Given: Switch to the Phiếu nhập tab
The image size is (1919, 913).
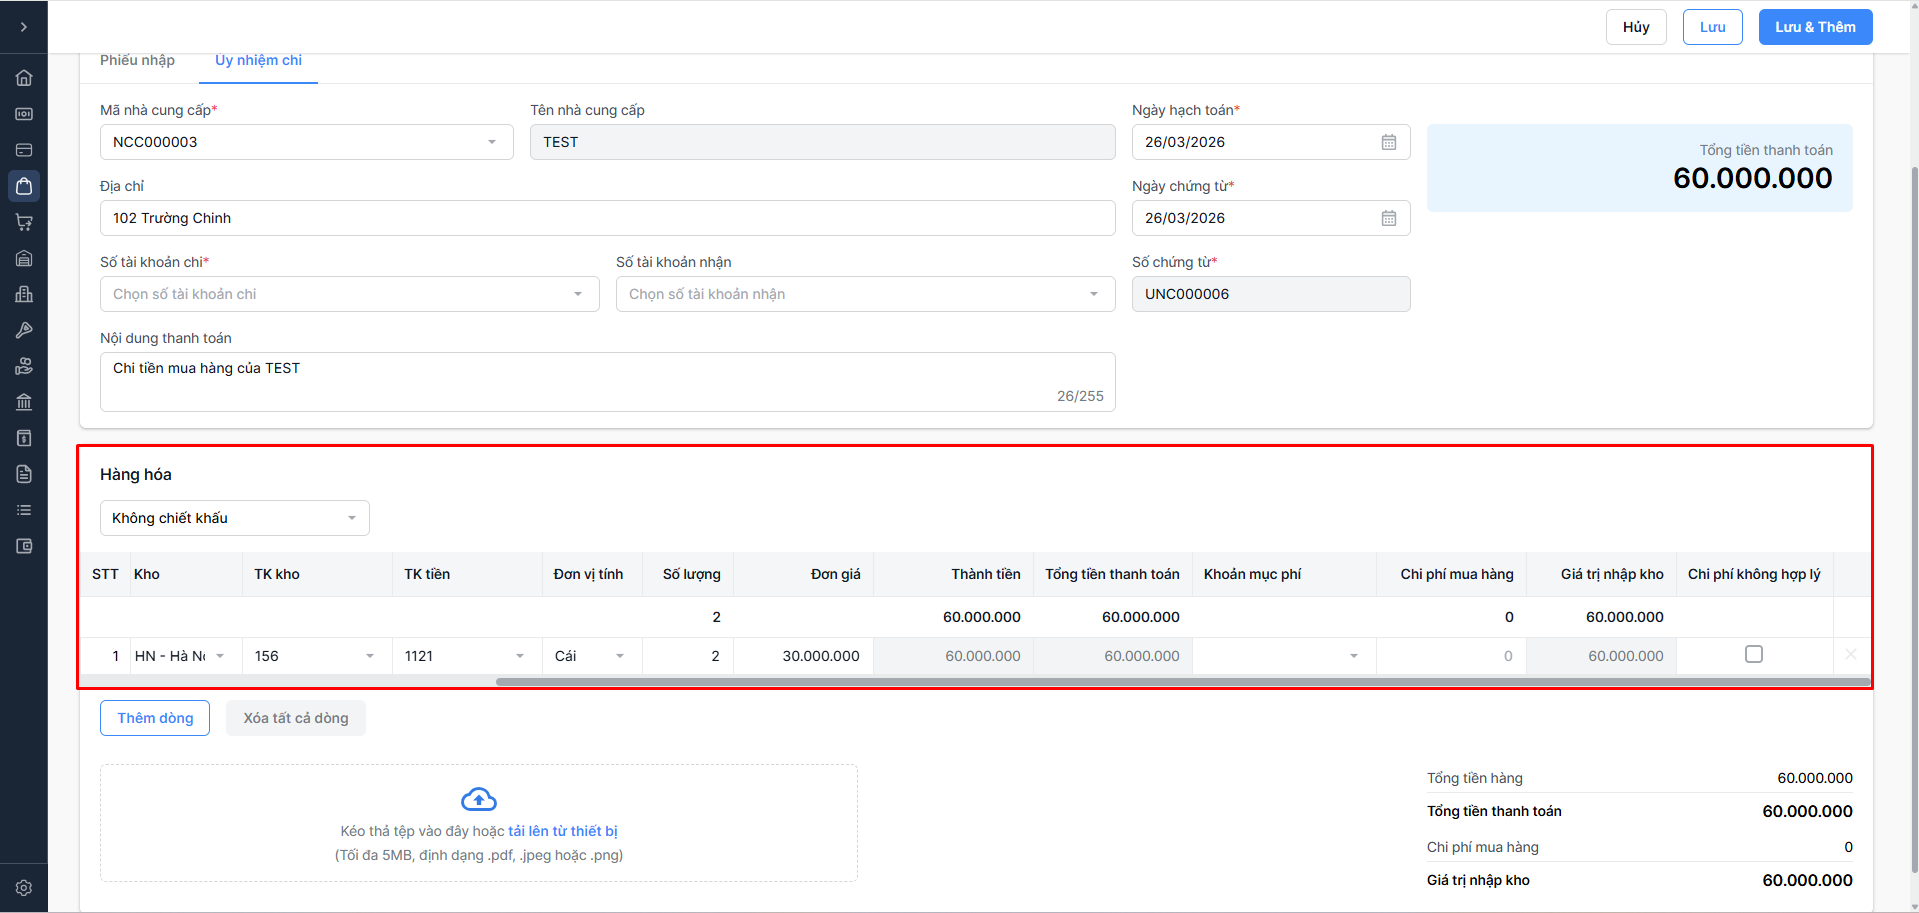Looking at the screenshot, I should (137, 60).
